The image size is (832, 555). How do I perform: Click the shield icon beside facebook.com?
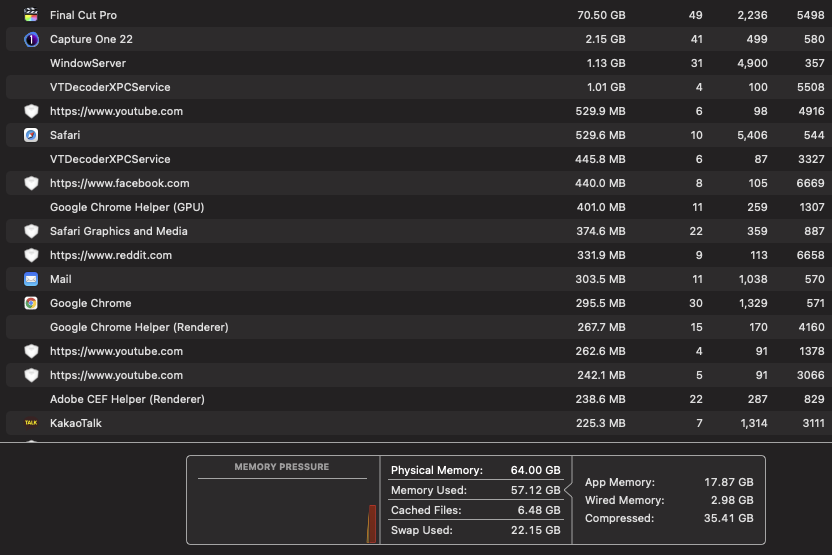click(x=31, y=183)
